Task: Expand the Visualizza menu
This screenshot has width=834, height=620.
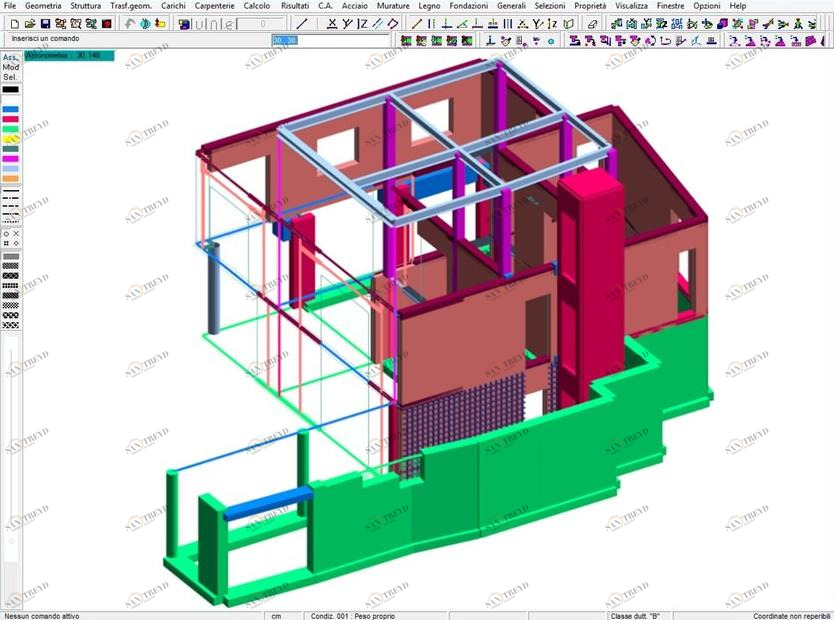Action: tap(631, 6)
